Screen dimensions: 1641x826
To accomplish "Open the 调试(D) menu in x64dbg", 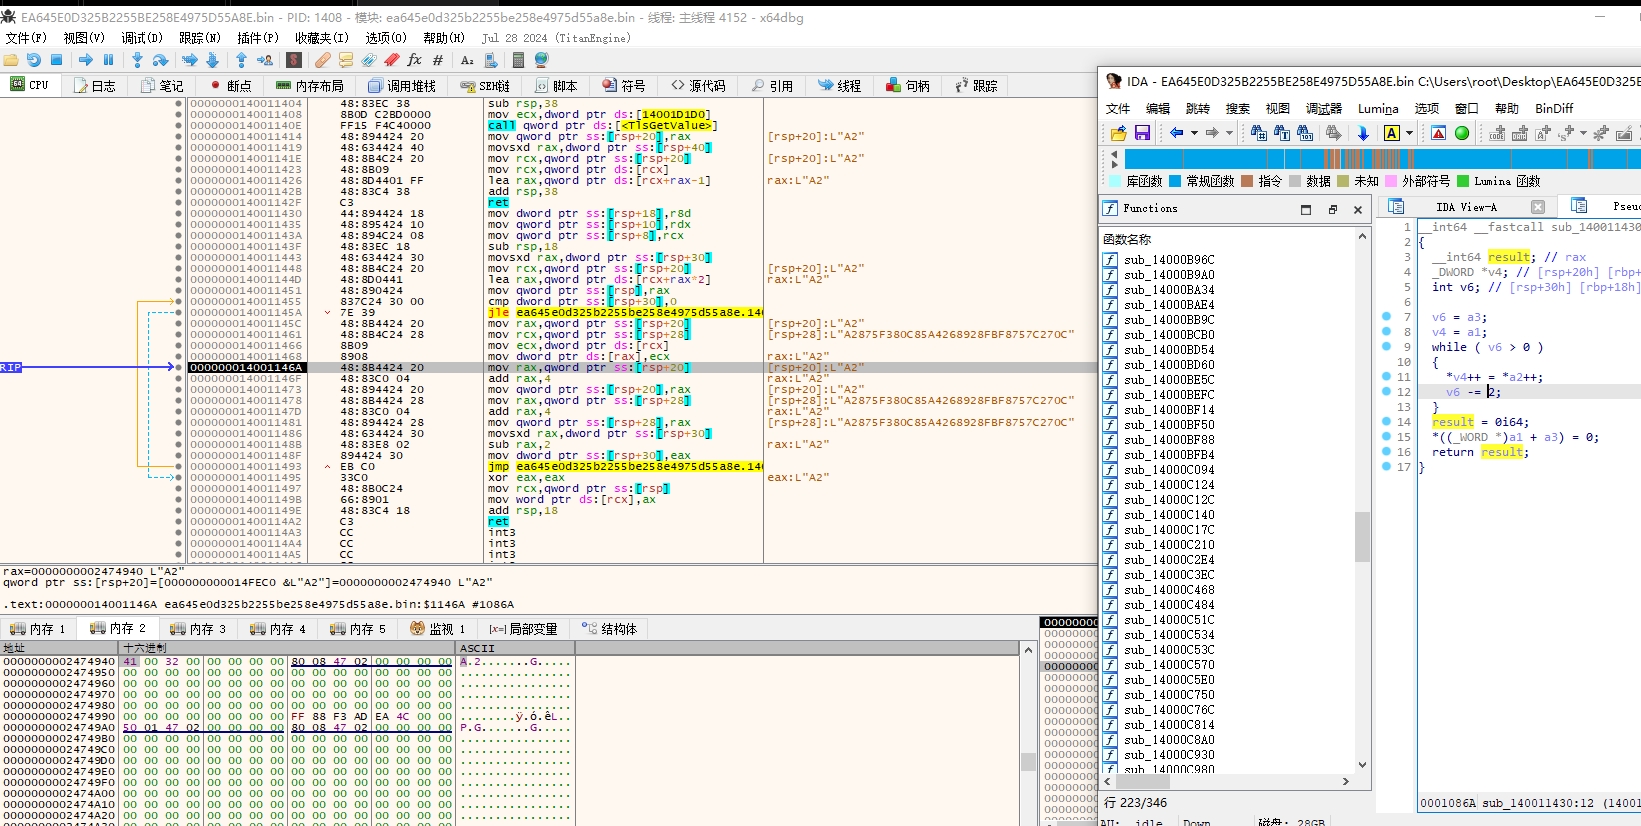I will pyautogui.click(x=141, y=38).
